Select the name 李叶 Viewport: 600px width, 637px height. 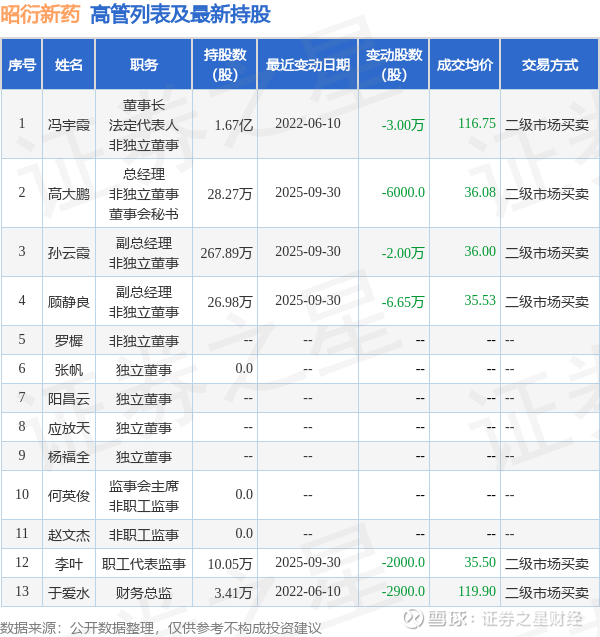click(x=69, y=563)
